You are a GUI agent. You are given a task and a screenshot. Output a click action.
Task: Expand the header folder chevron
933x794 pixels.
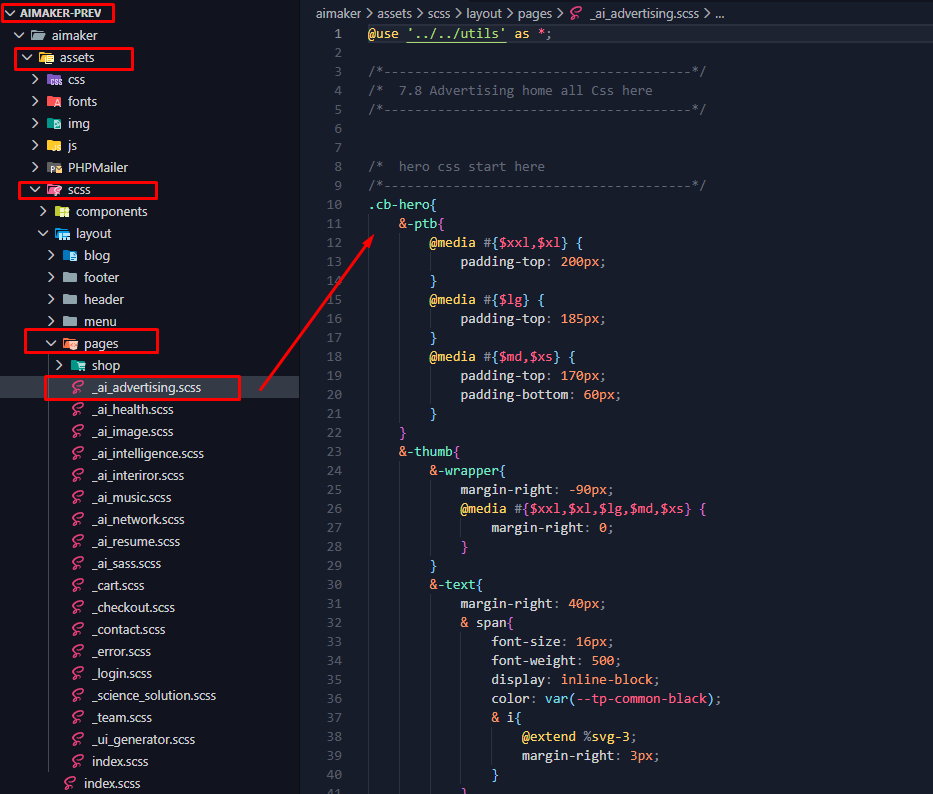pyautogui.click(x=52, y=300)
